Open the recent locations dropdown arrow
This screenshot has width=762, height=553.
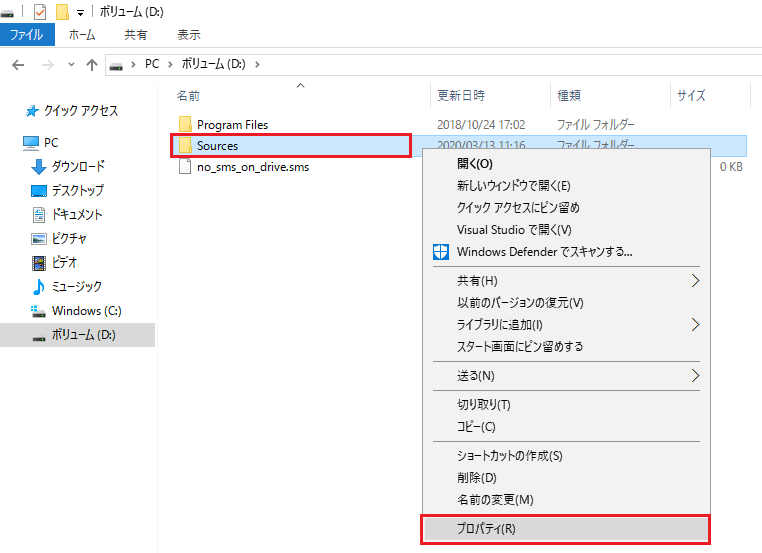[x=71, y=65]
